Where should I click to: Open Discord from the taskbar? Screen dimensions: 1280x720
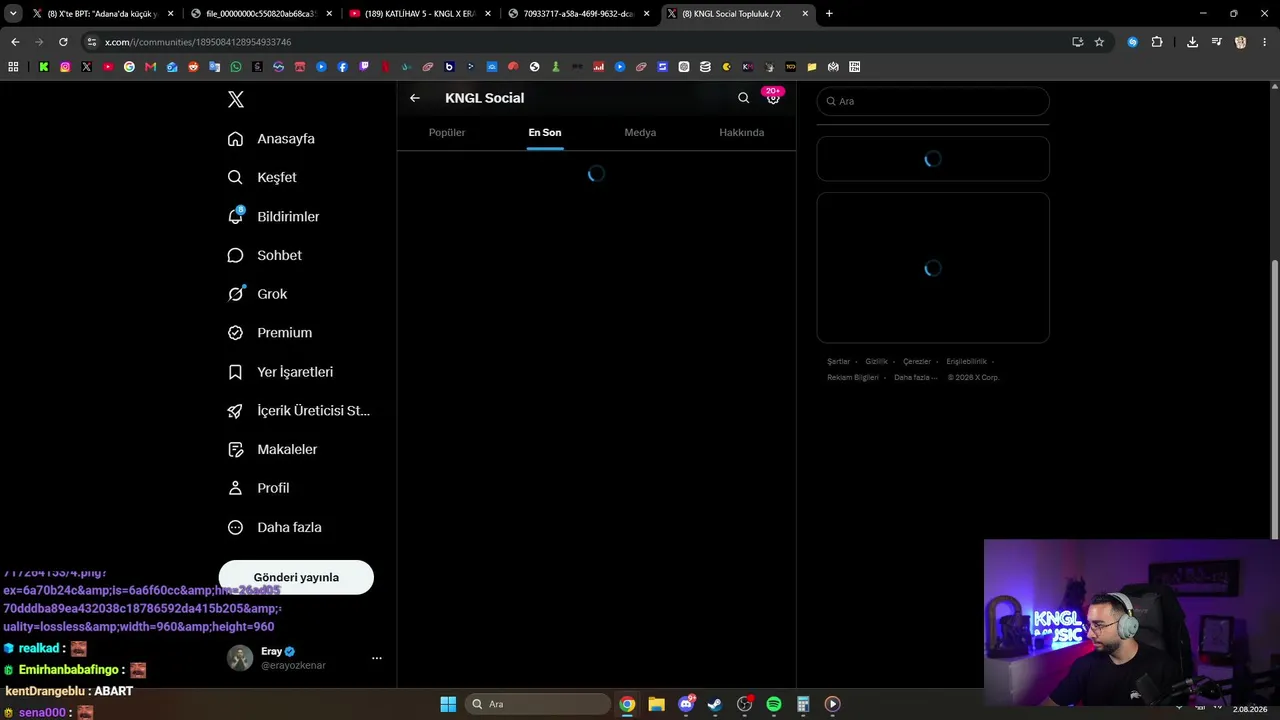(x=686, y=704)
